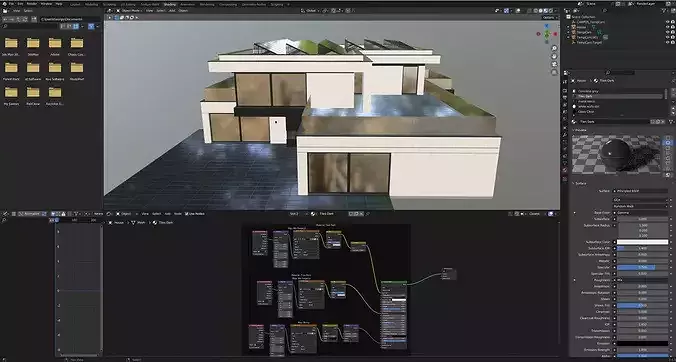This screenshot has height=362, width=676.
Task: Select the Glass Clear material slot
Action: click(617, 111)
